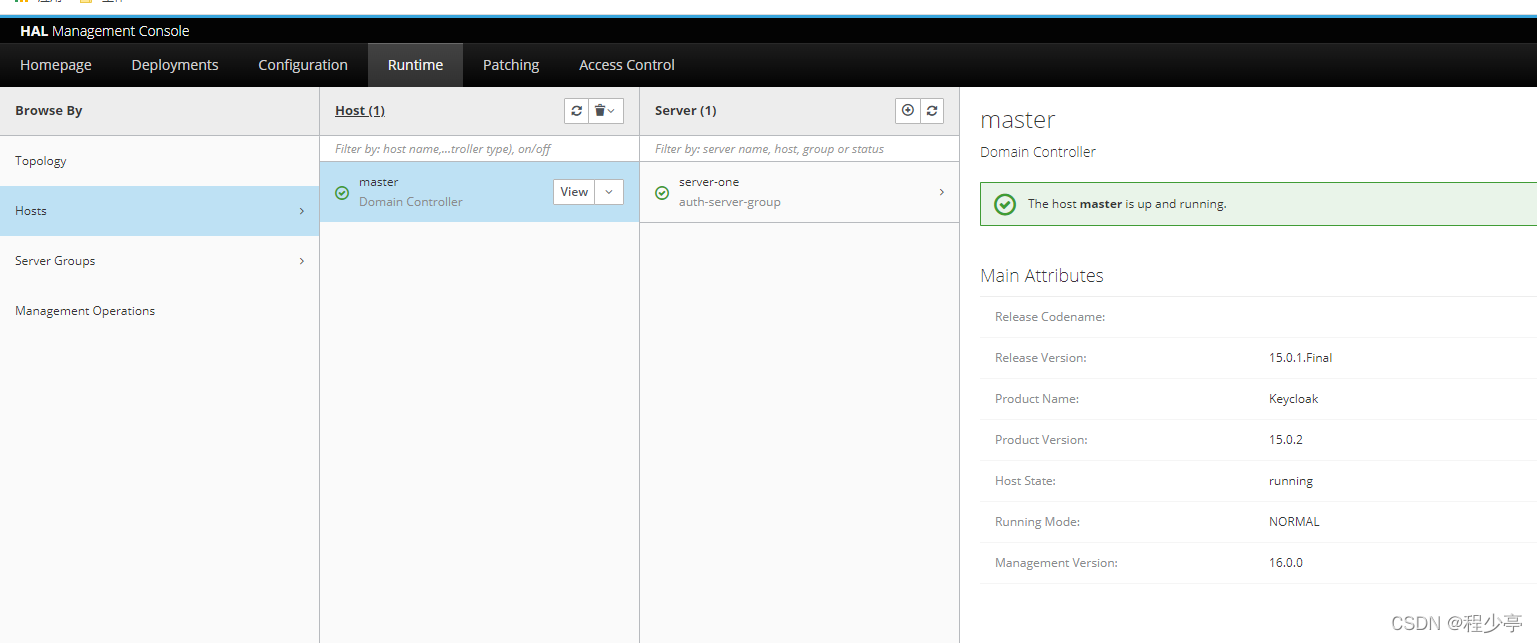Focus the host filter input field

tap(480, 149)
